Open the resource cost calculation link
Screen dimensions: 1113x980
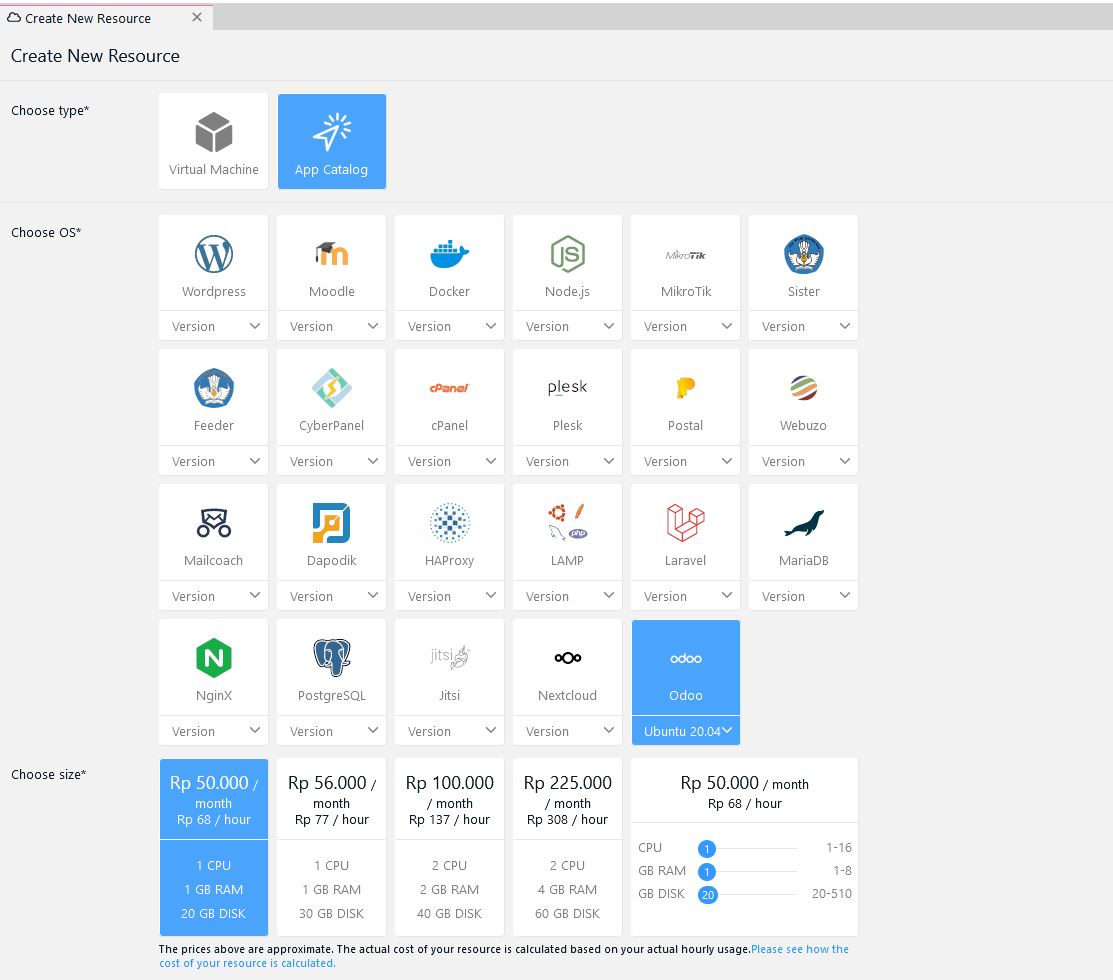(800, 948)
